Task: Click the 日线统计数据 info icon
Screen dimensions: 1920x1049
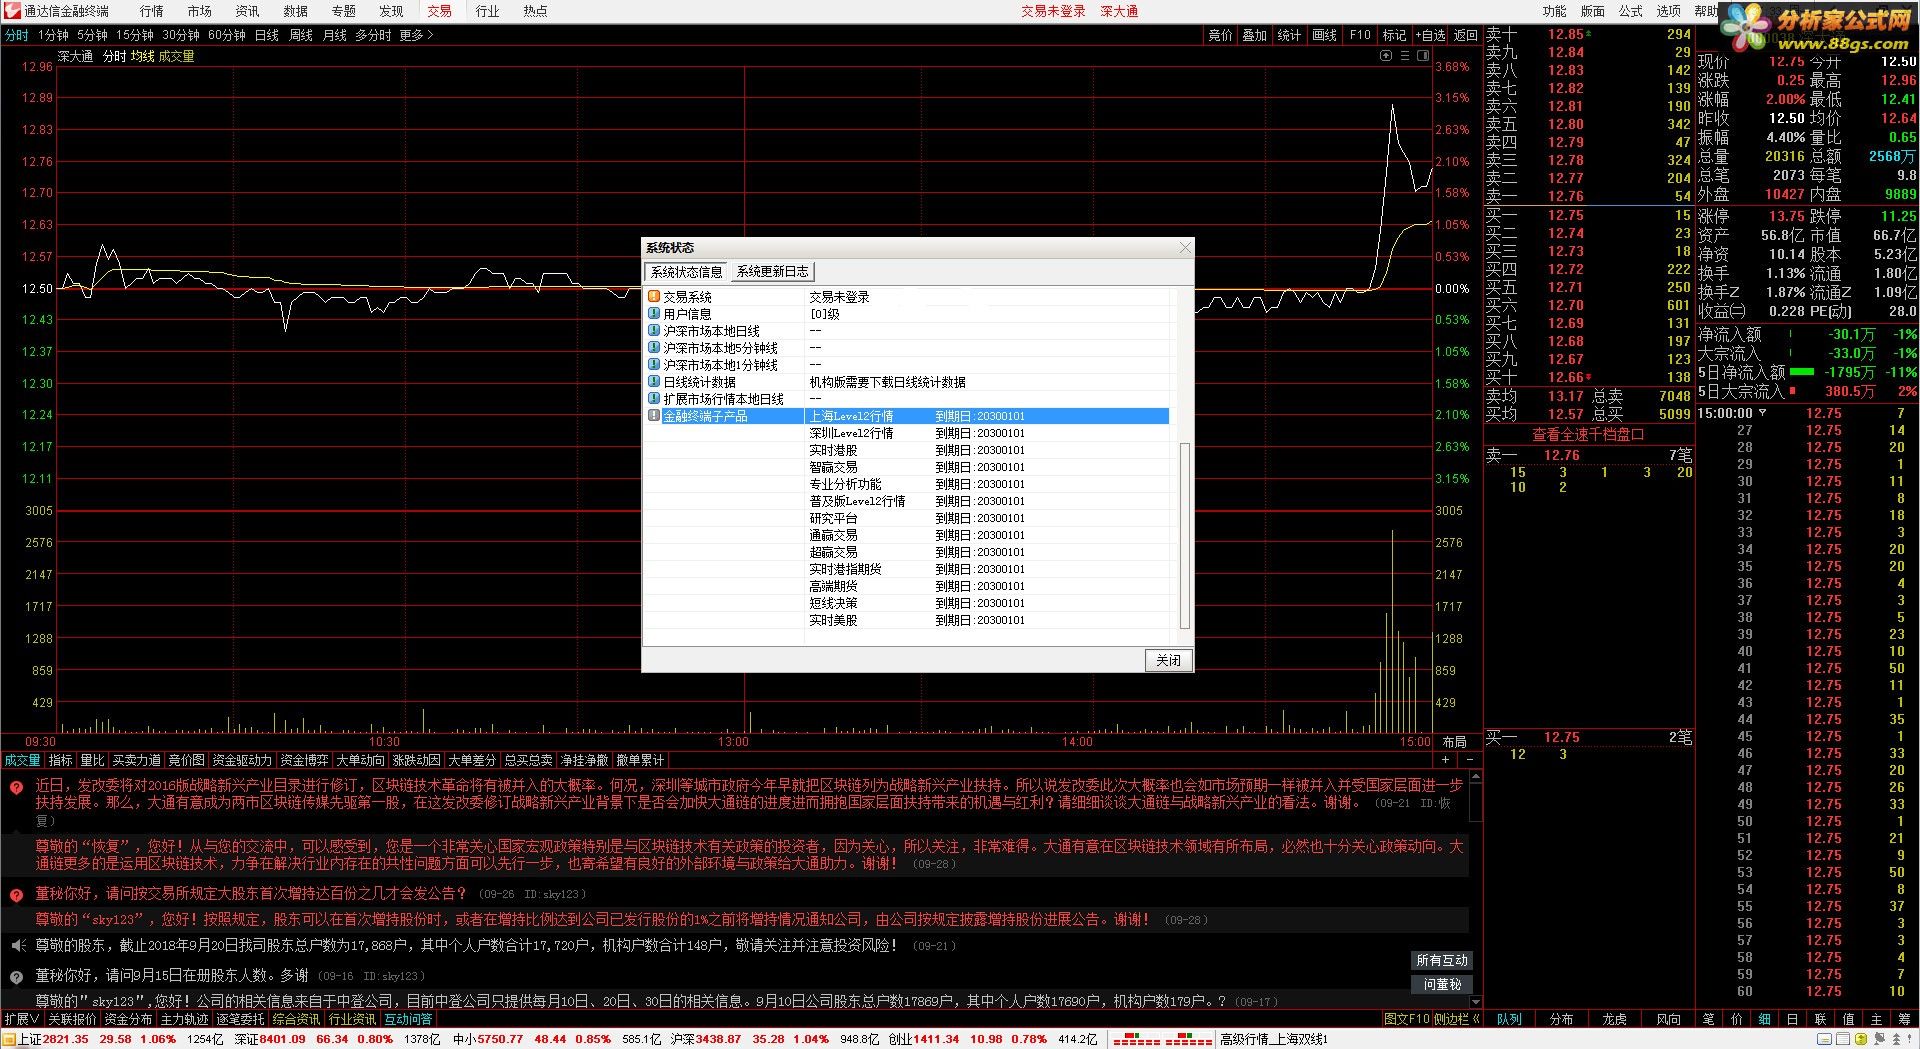Action: coord(654,382)
